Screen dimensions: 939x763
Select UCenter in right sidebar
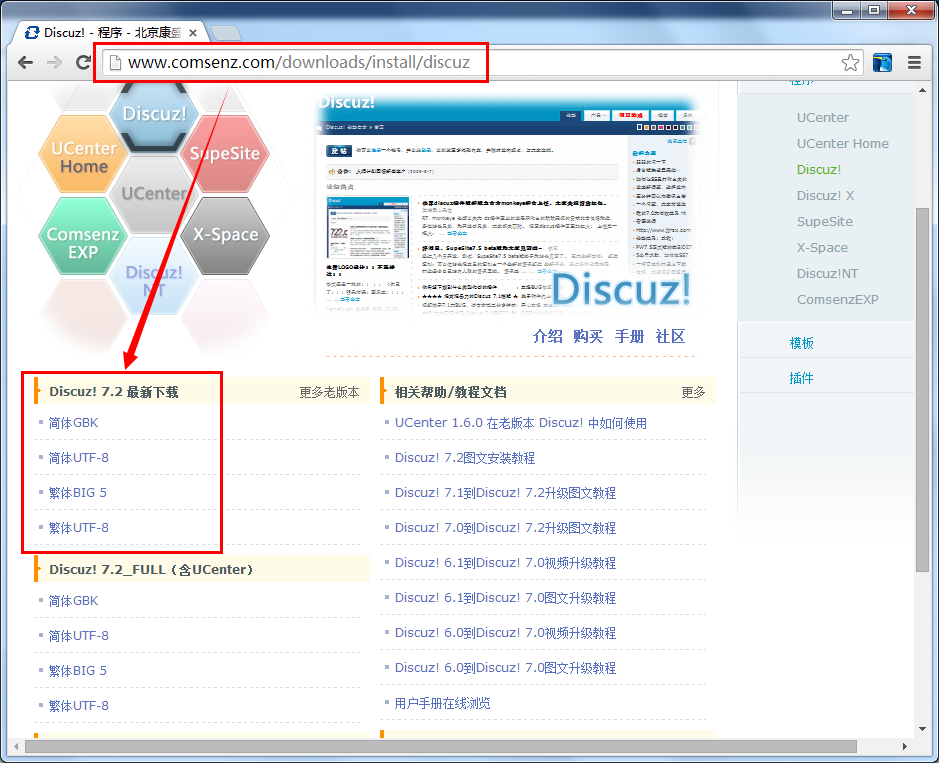pos(823,117)
